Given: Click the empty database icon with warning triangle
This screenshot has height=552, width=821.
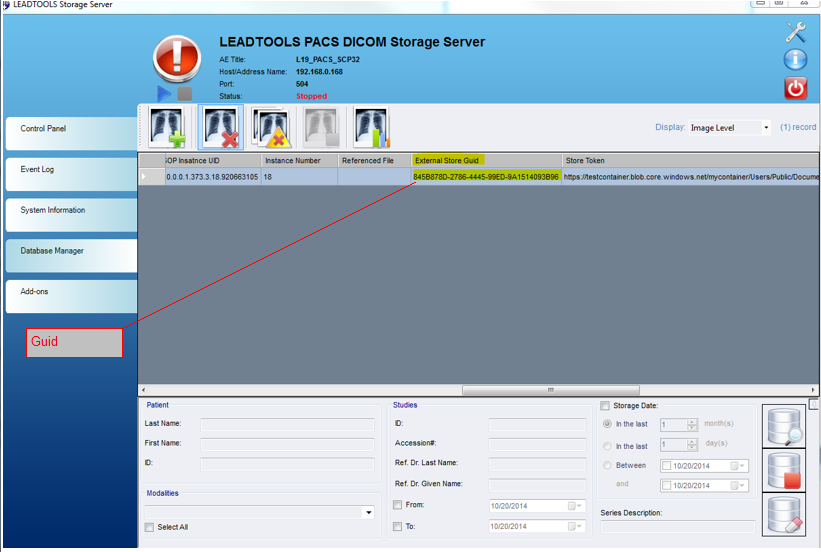Looking at the screenshot, I should click(x=271, y=127).
